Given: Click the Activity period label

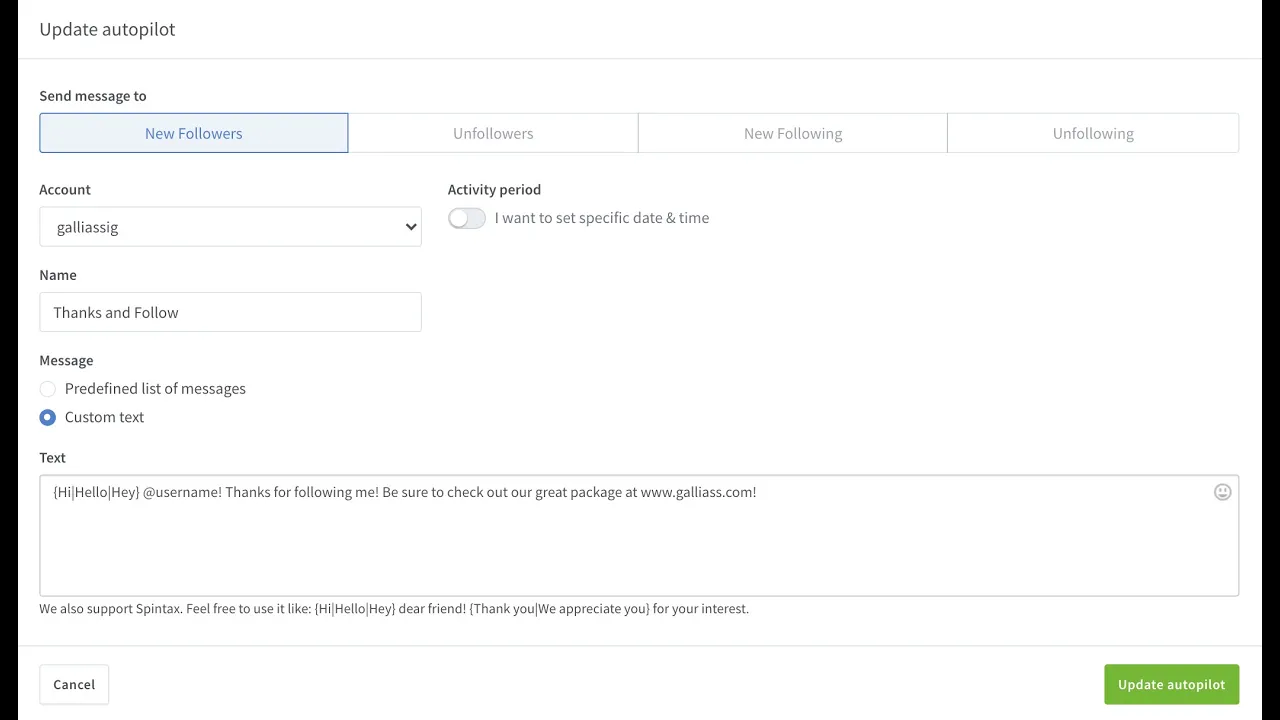Looking at the screenshot, I should point(494,189).
